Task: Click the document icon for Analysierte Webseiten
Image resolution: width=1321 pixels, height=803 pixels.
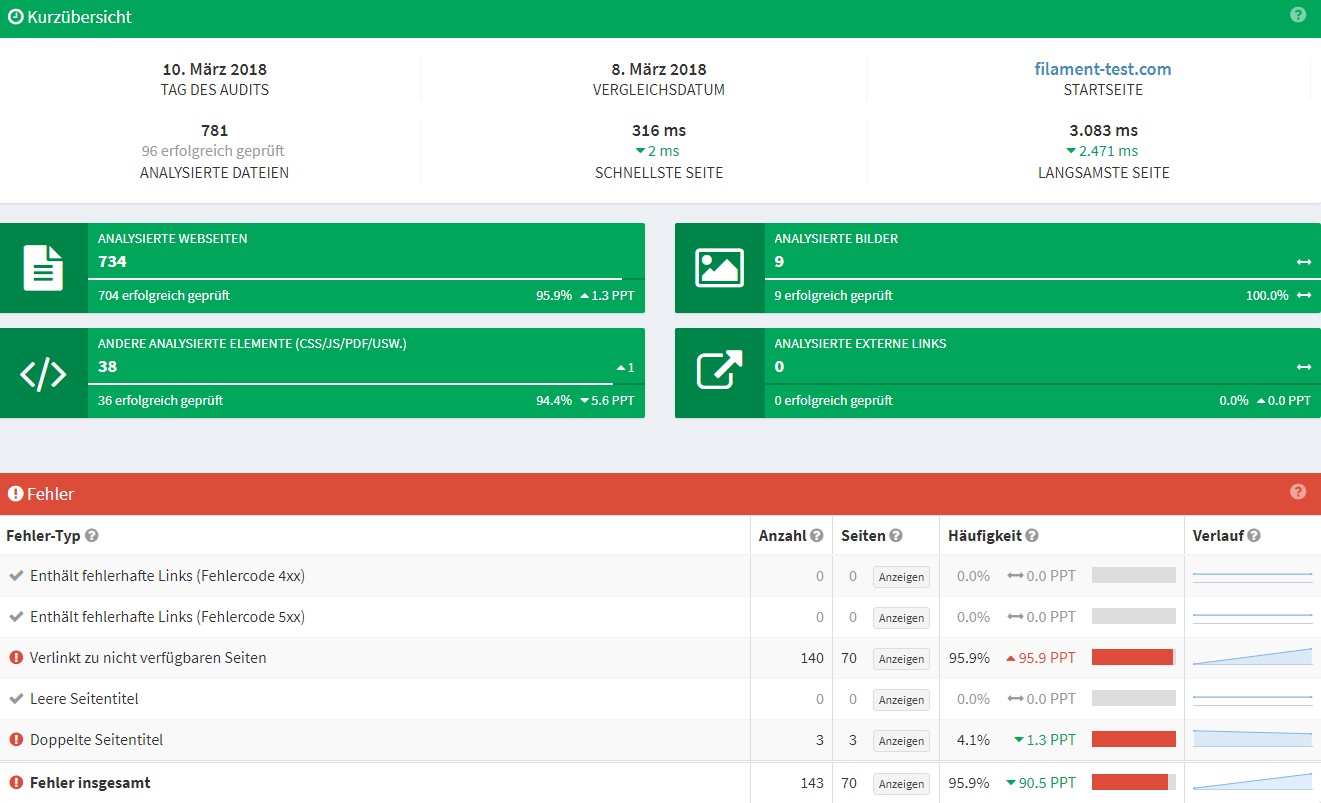Action: (43, 268)
